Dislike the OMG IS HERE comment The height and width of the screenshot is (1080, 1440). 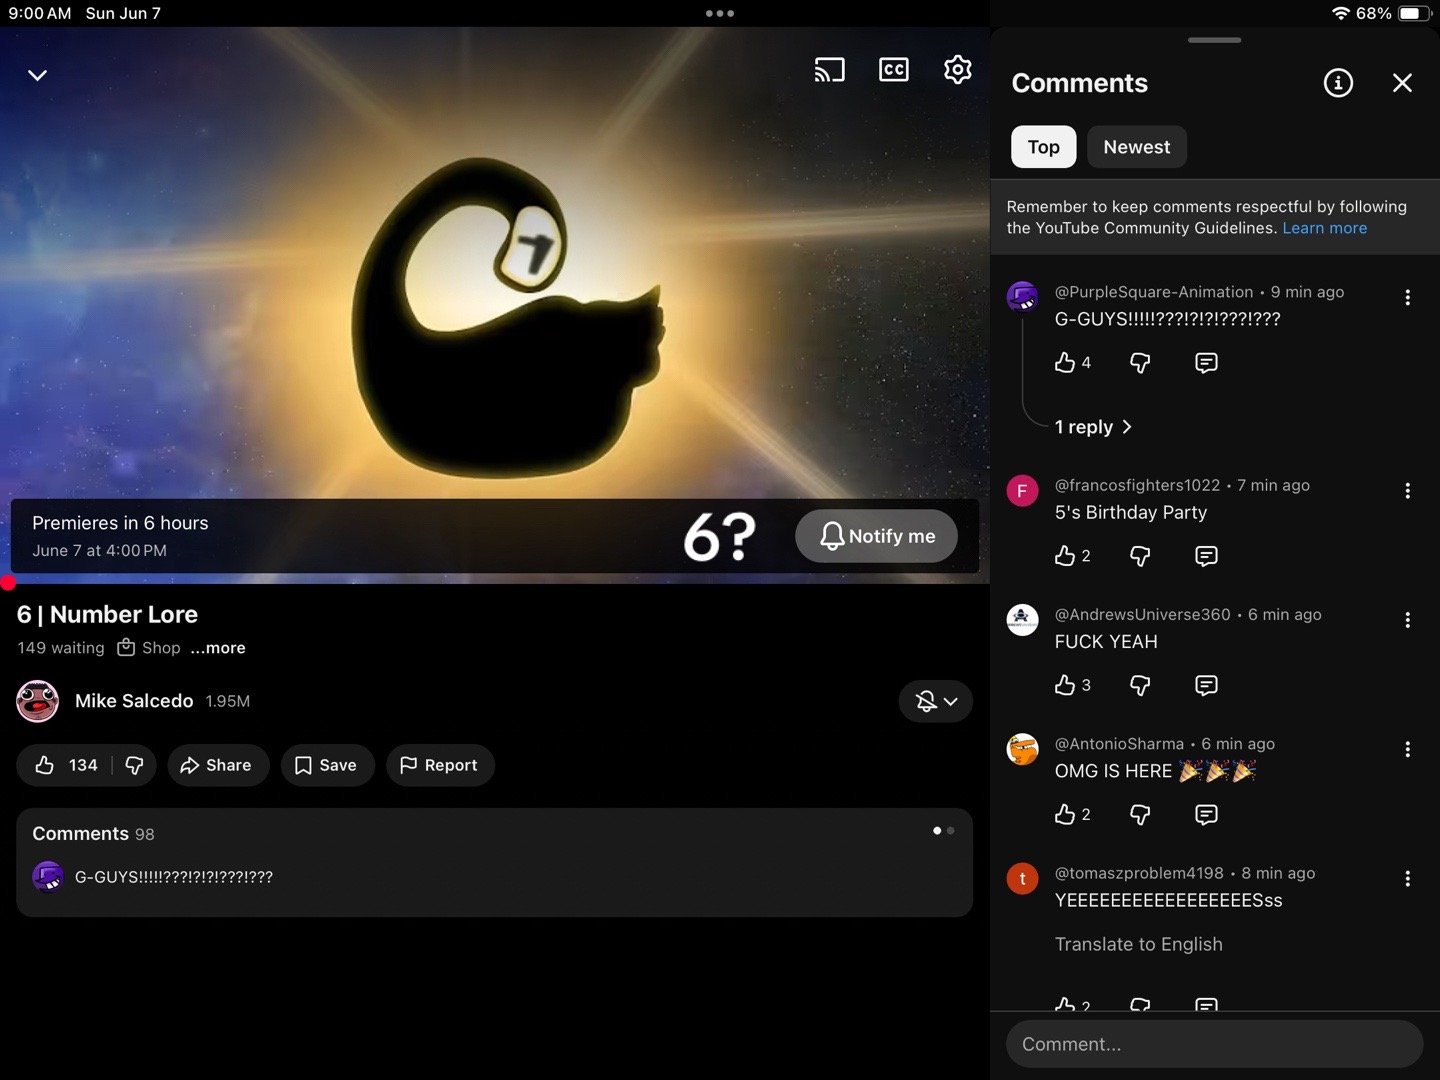pyautogui.click(x=1140, y=815)
